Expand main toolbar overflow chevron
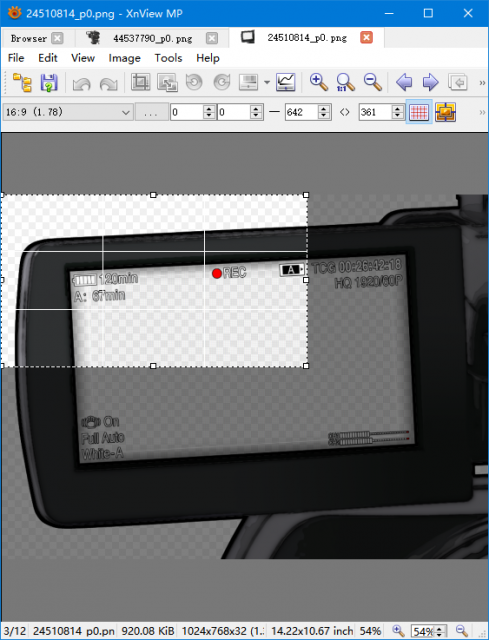 482,82
